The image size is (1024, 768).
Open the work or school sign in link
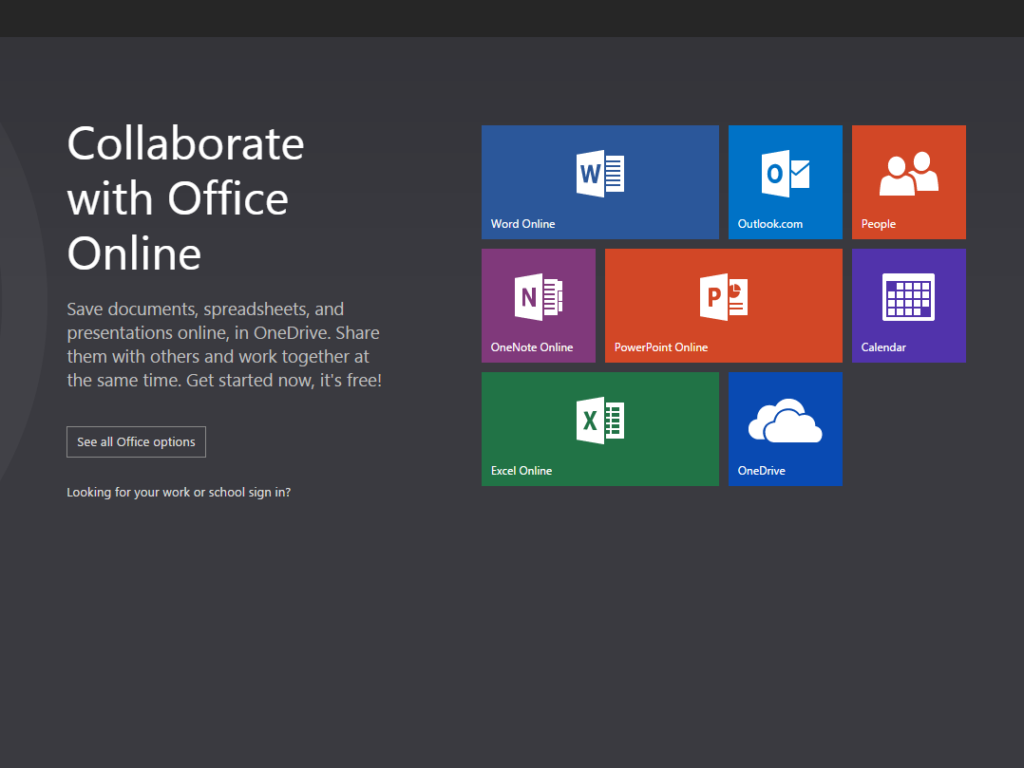click(x=178, y=492)
